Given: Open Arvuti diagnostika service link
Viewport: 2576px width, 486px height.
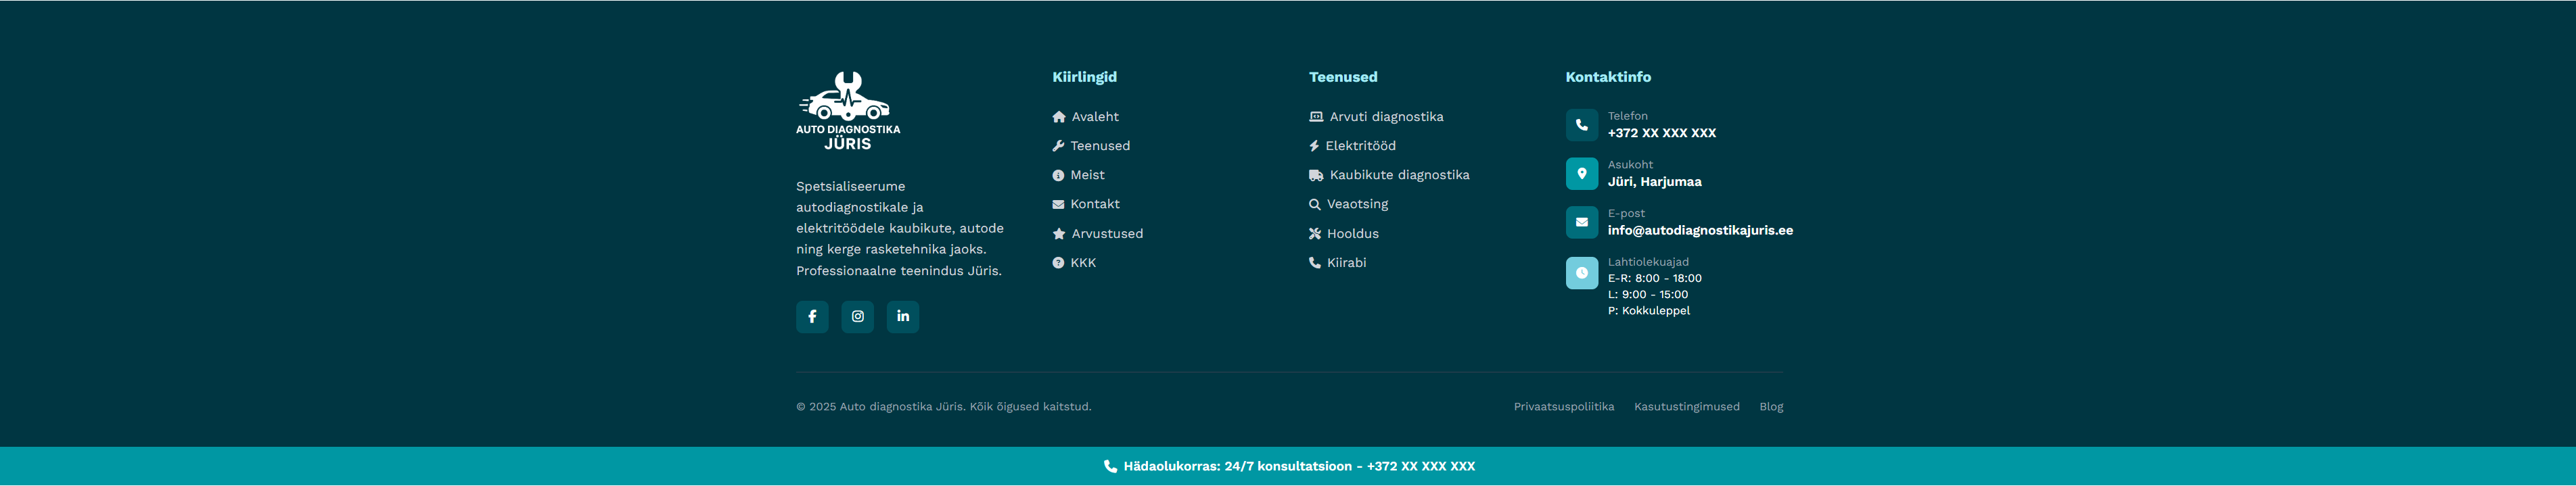Looking at the screenshot, I should [x=1377, y=117].
